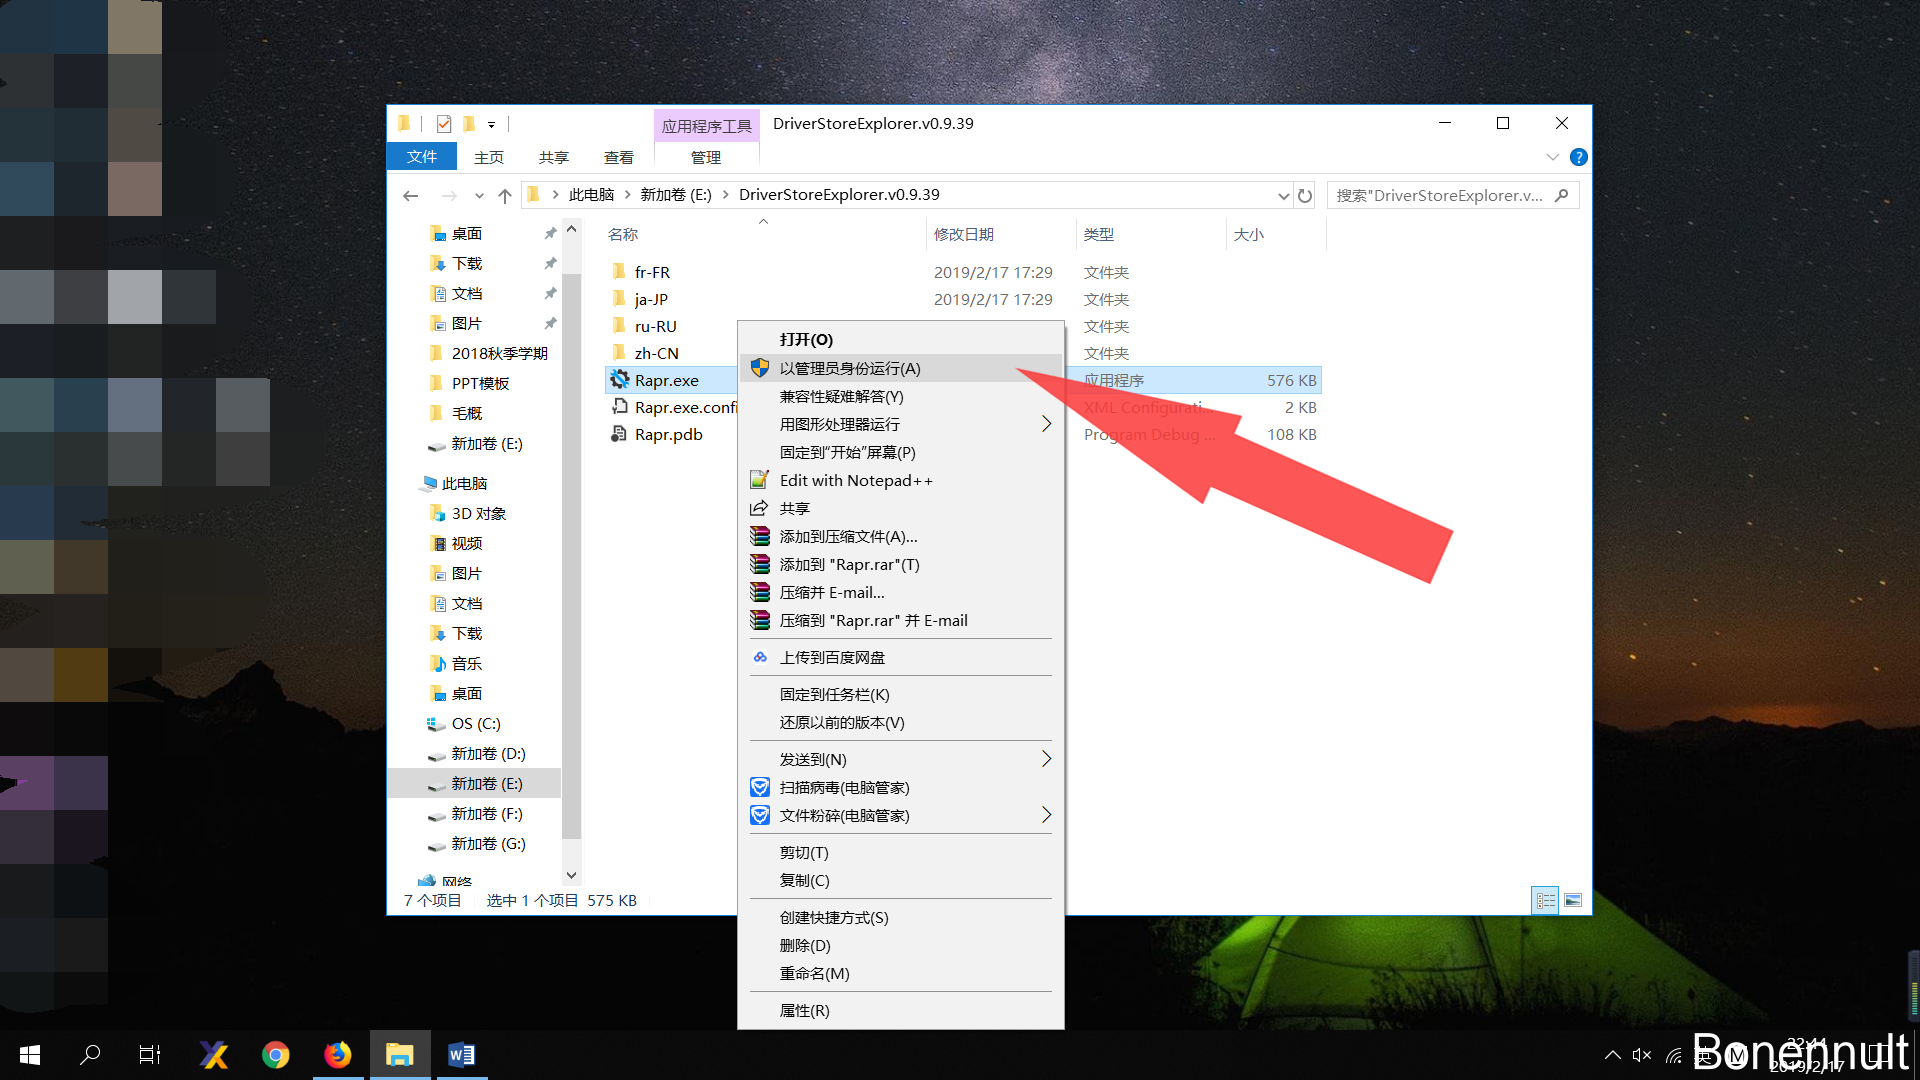Open 用图形处理器运行 submenu arrow
Screen dimensions: 1920x1080
(1046, 424)
